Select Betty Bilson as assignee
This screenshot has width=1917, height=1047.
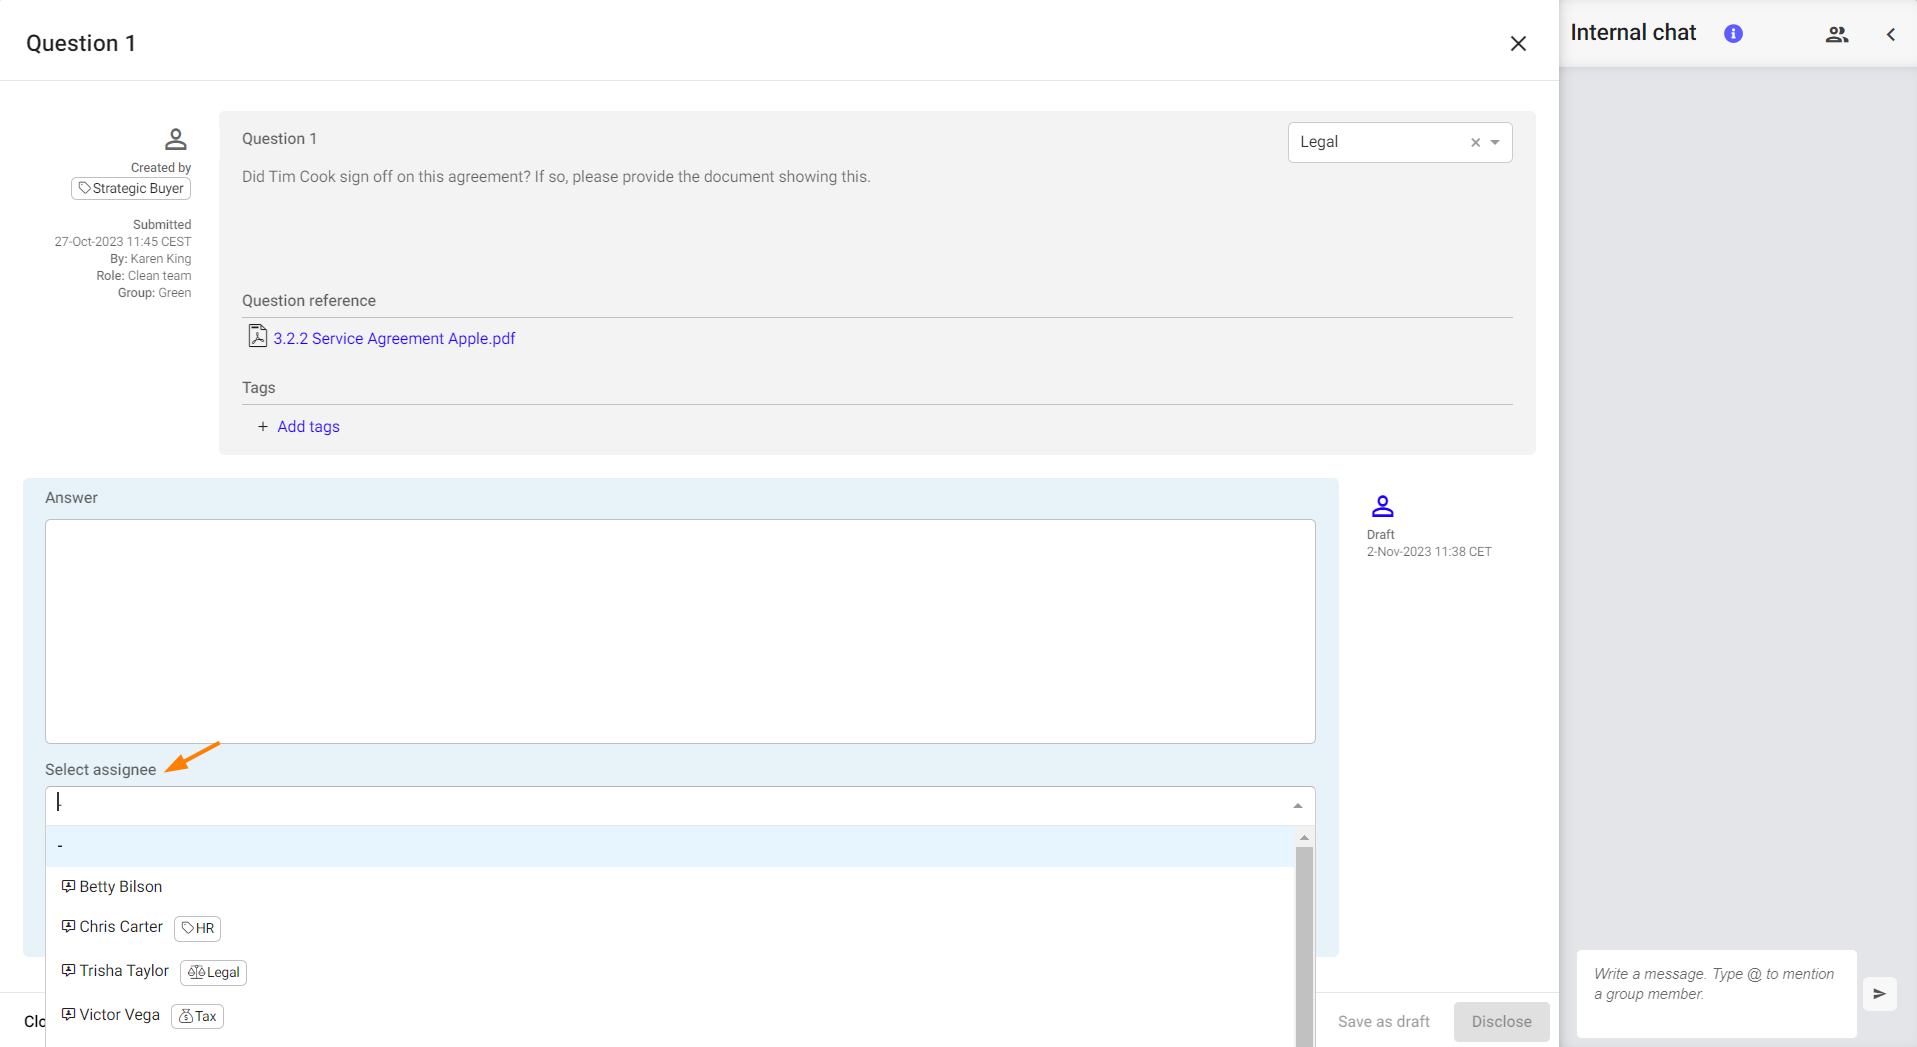click(120, 887)
